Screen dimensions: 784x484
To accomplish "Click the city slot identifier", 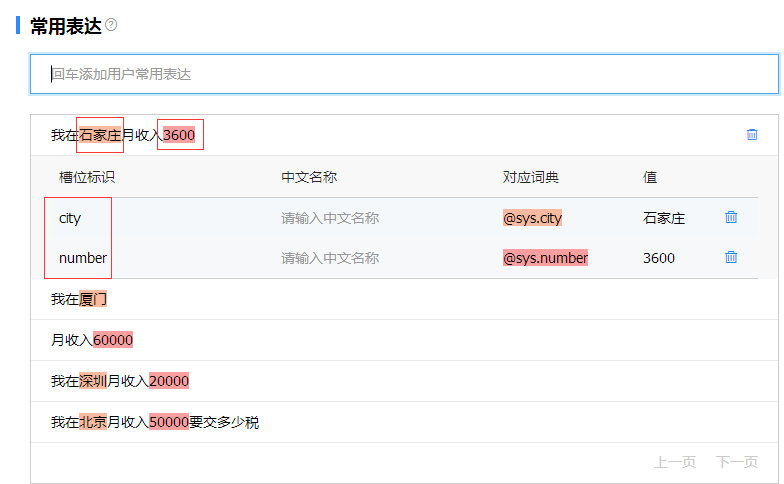I will pos(70,218).
